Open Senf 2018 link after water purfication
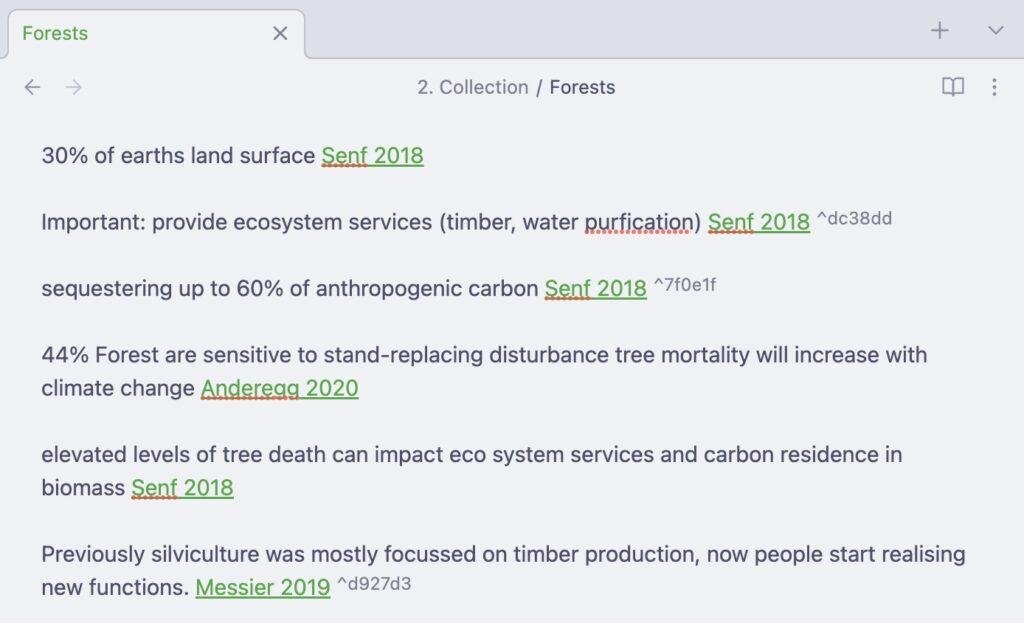This screenshot has height=623, width=1024. point(758,222)
